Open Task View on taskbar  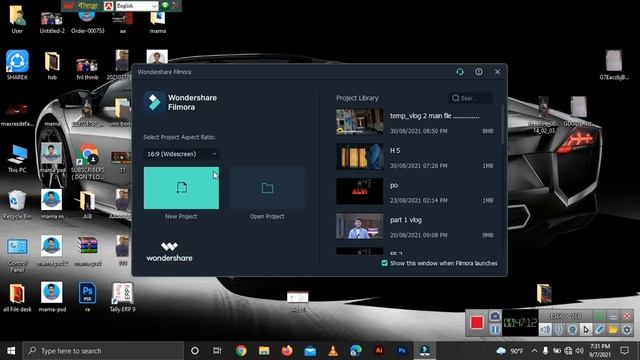(x=217, y=351)
